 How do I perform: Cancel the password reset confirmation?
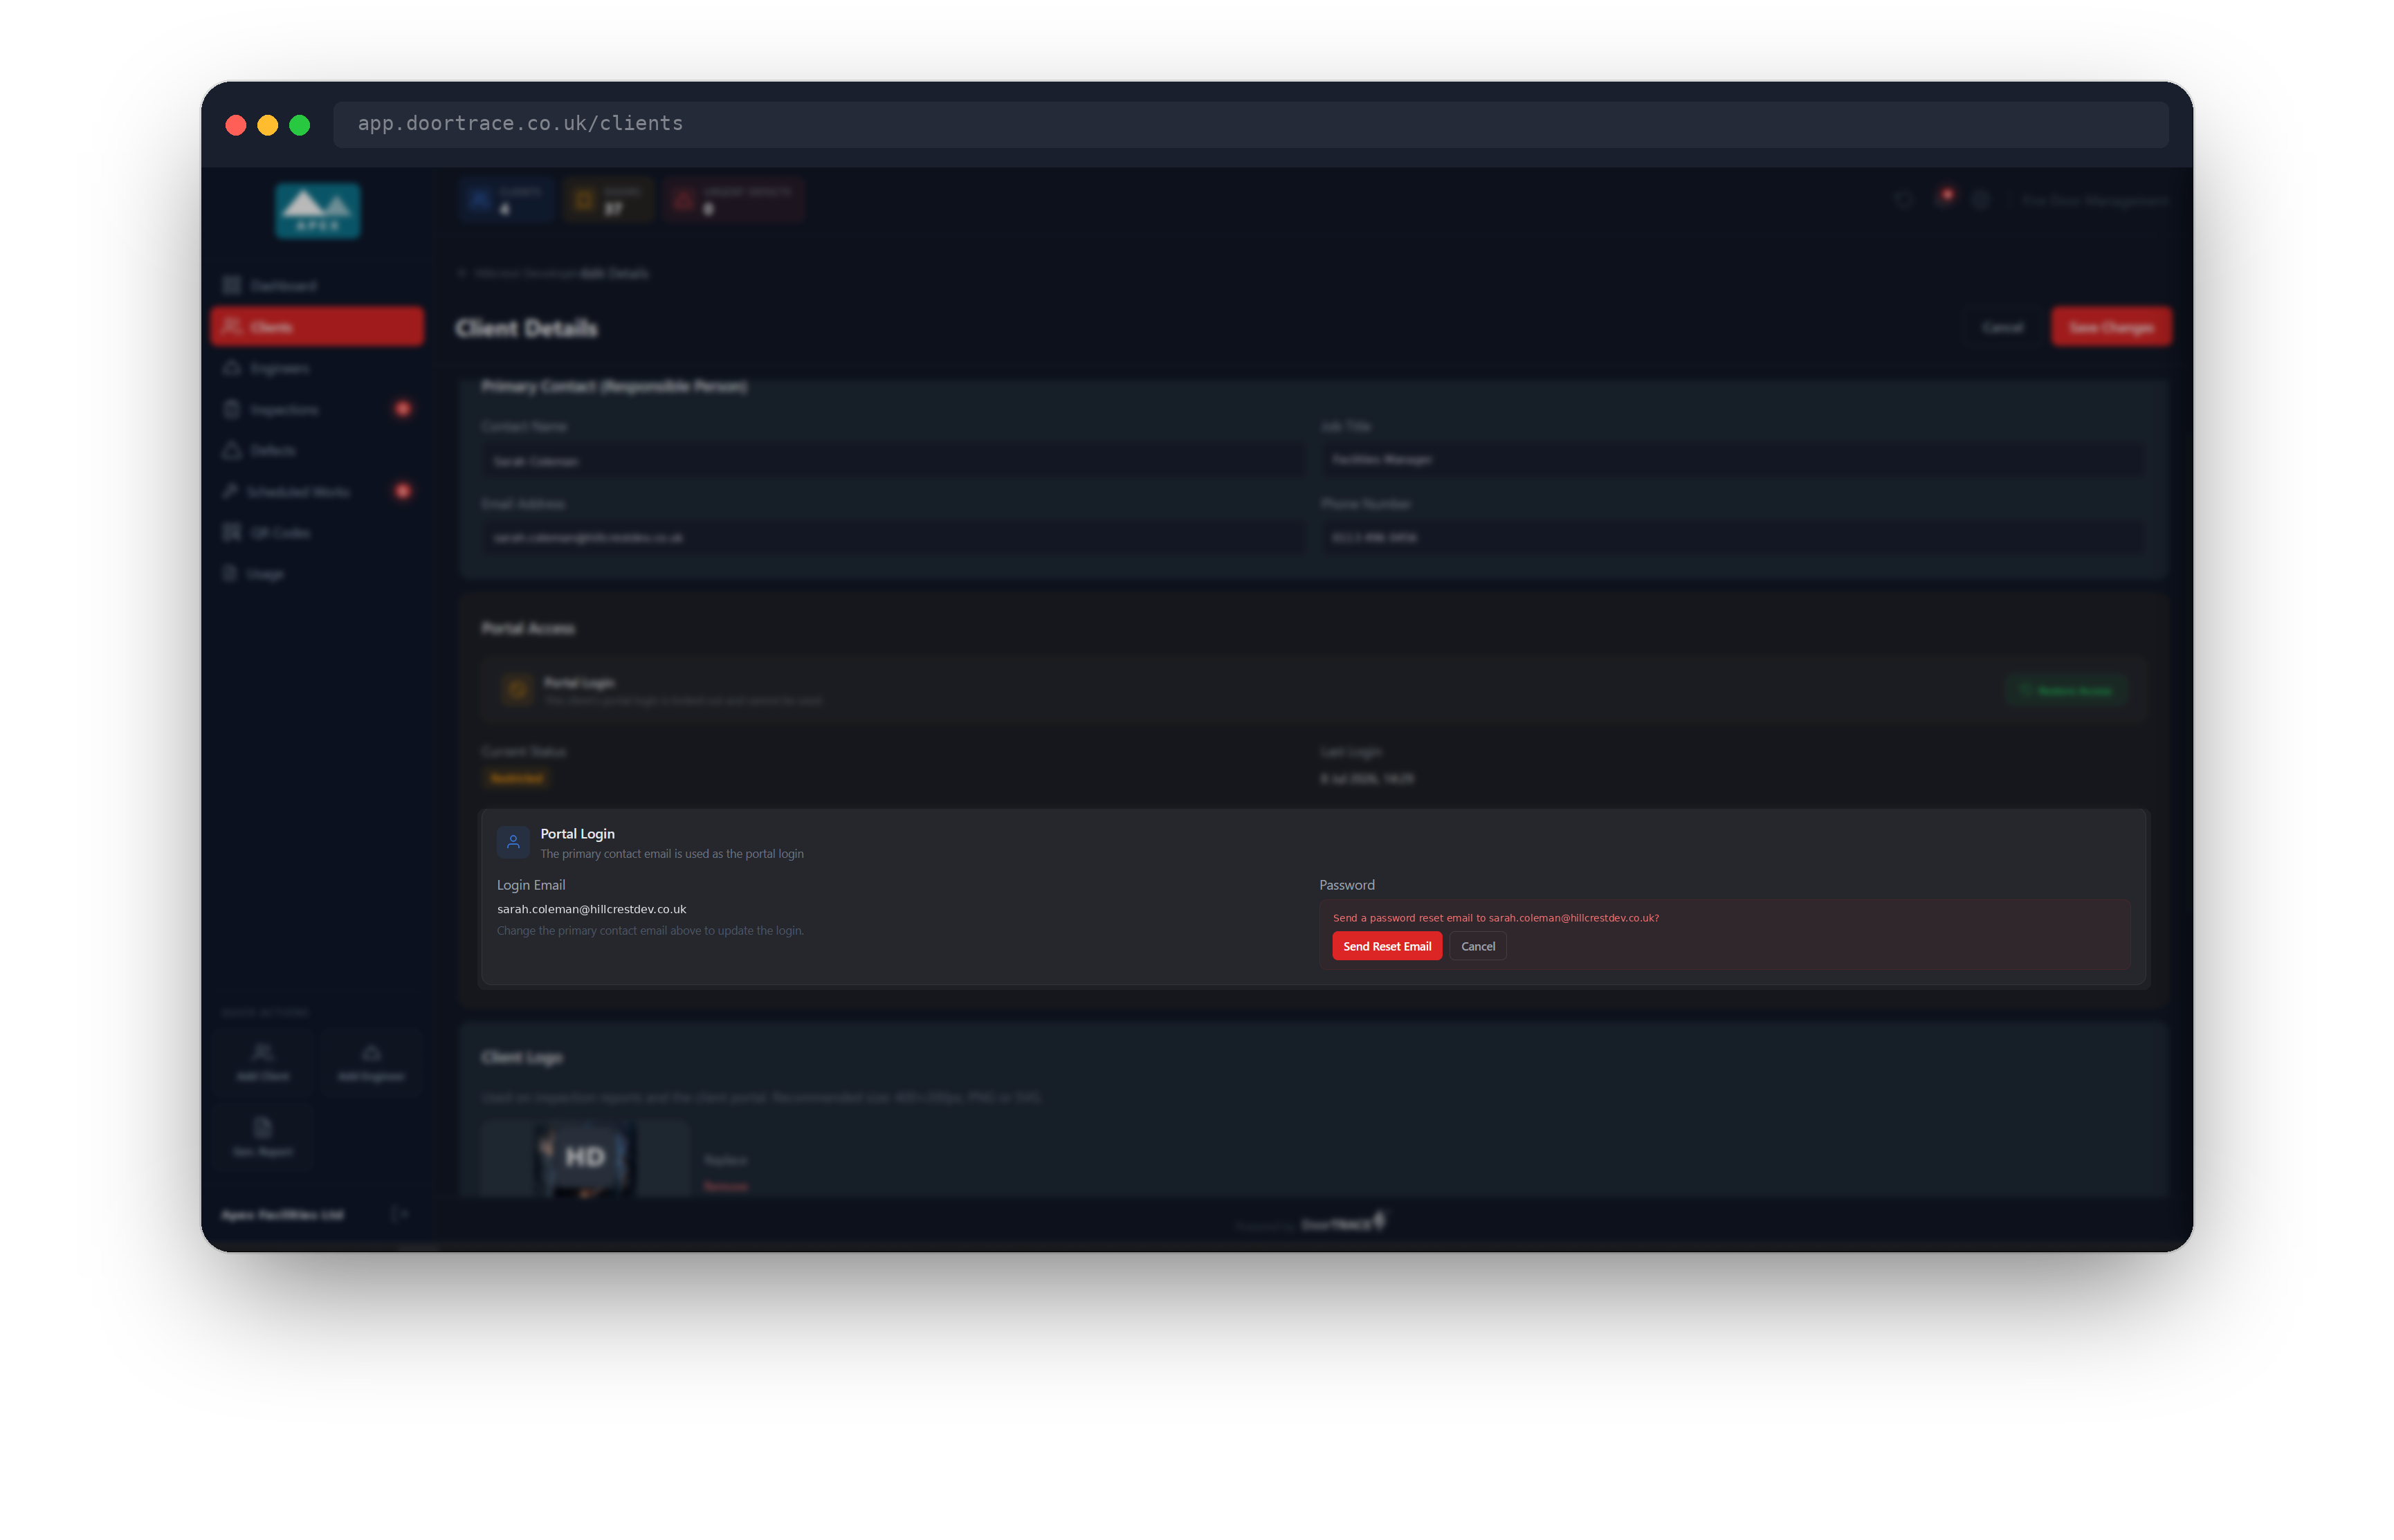[1477, 946]
